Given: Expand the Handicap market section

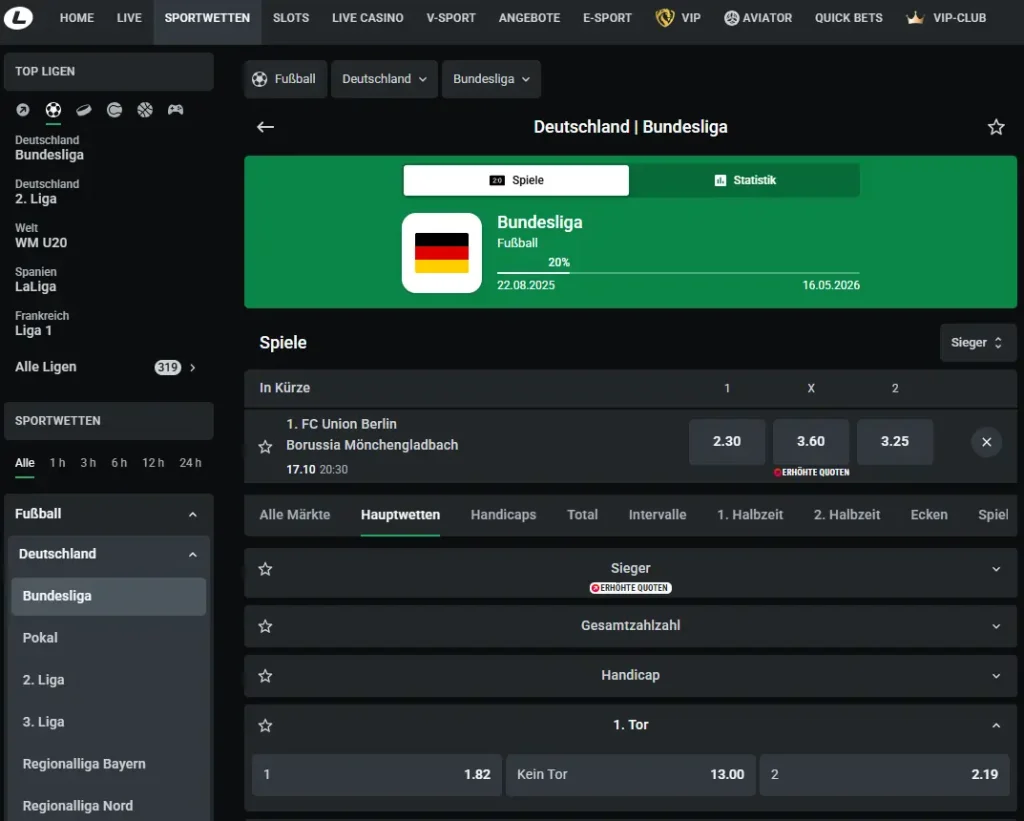Looking at the screenshot, I should 996,675.
